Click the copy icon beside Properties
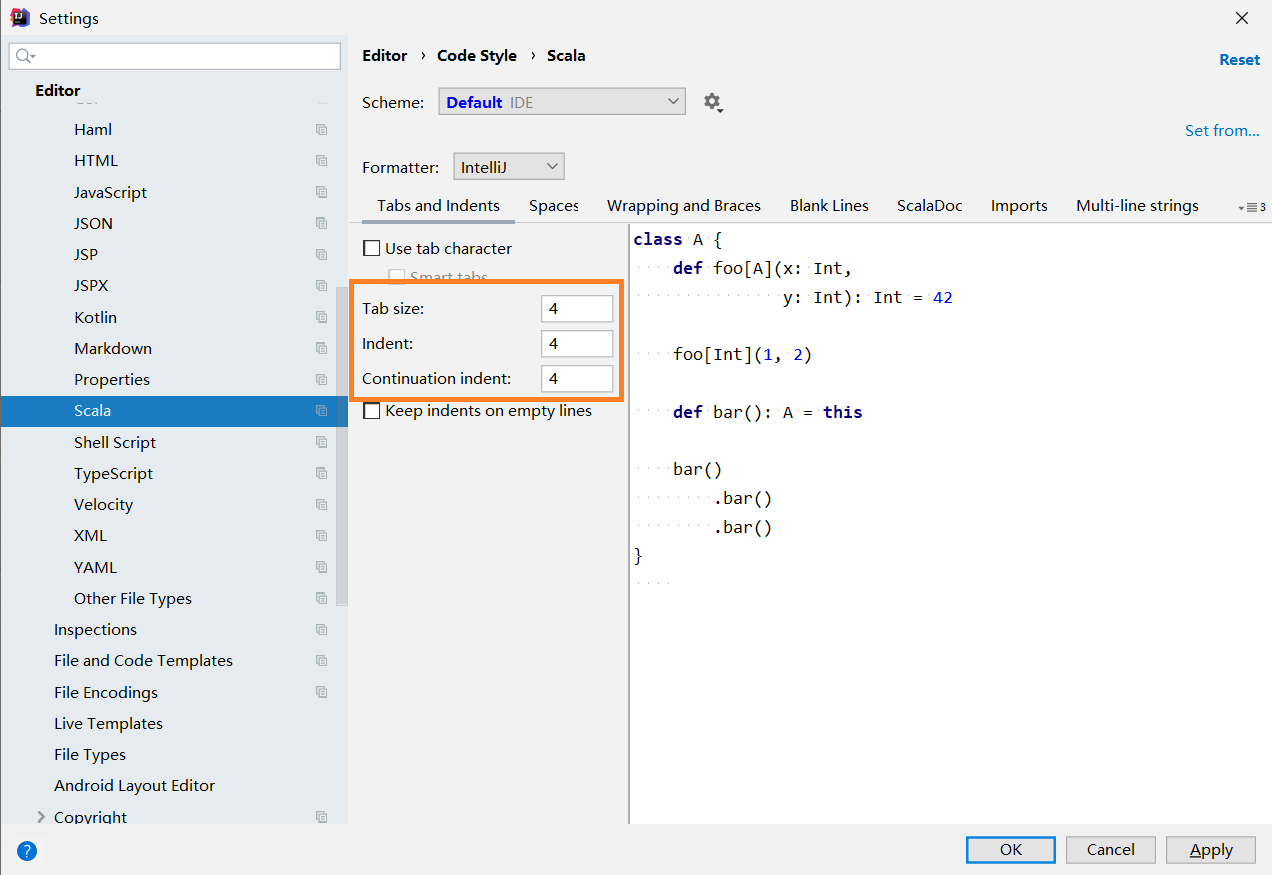This screenshot has height=875, width=1272. (x=321, y=380)
